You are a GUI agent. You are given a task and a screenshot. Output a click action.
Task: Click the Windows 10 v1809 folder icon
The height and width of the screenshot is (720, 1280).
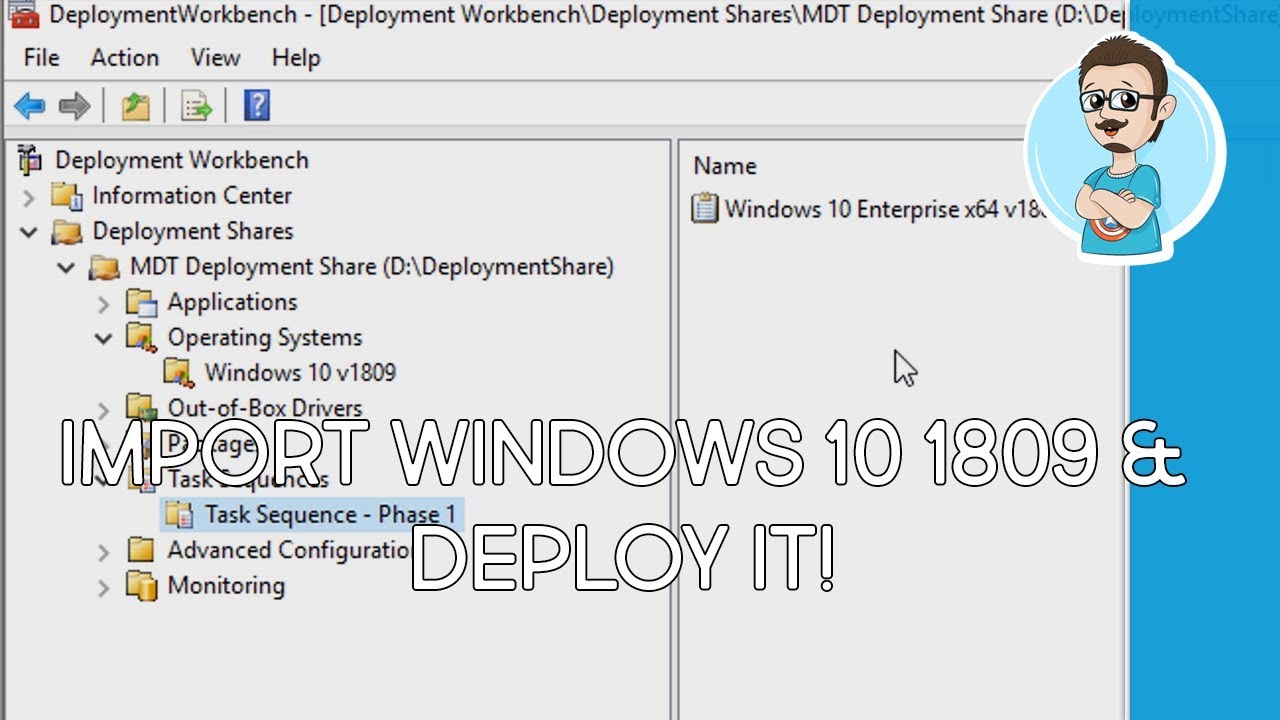pyautogui.click(x=178, y=373)
